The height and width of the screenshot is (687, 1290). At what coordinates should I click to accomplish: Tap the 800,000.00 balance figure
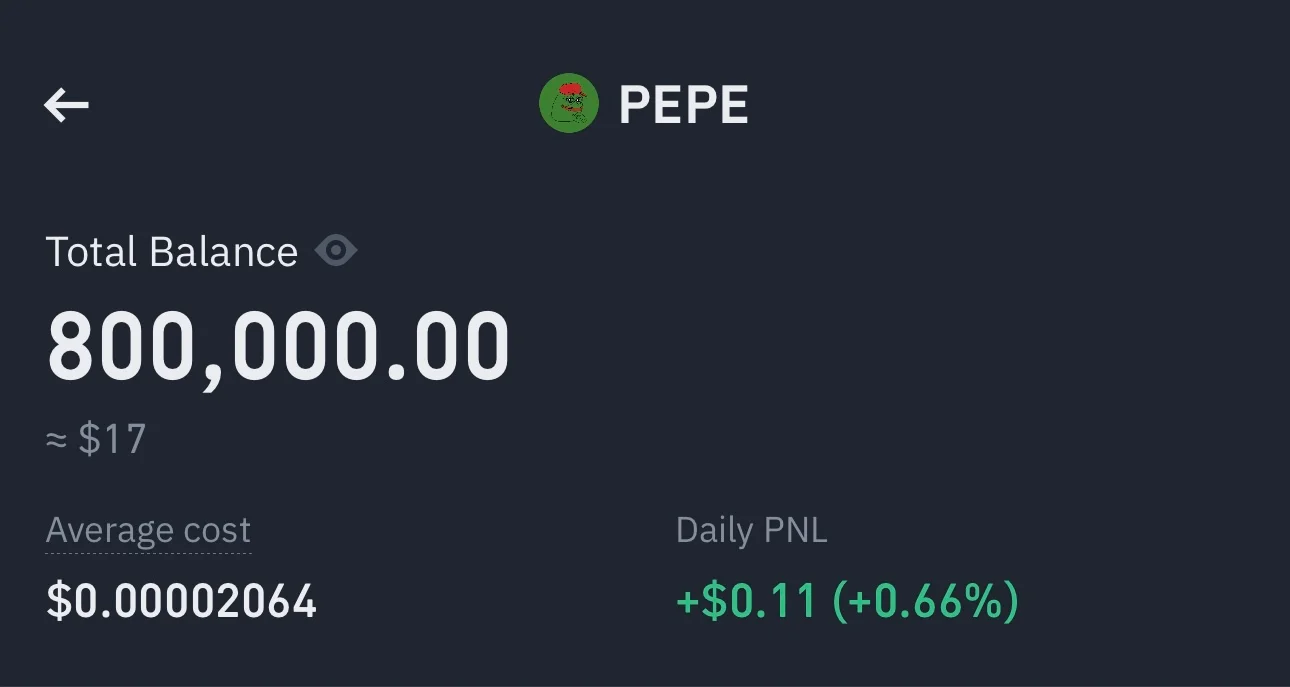pyautogui.click(x=279, y=348)
